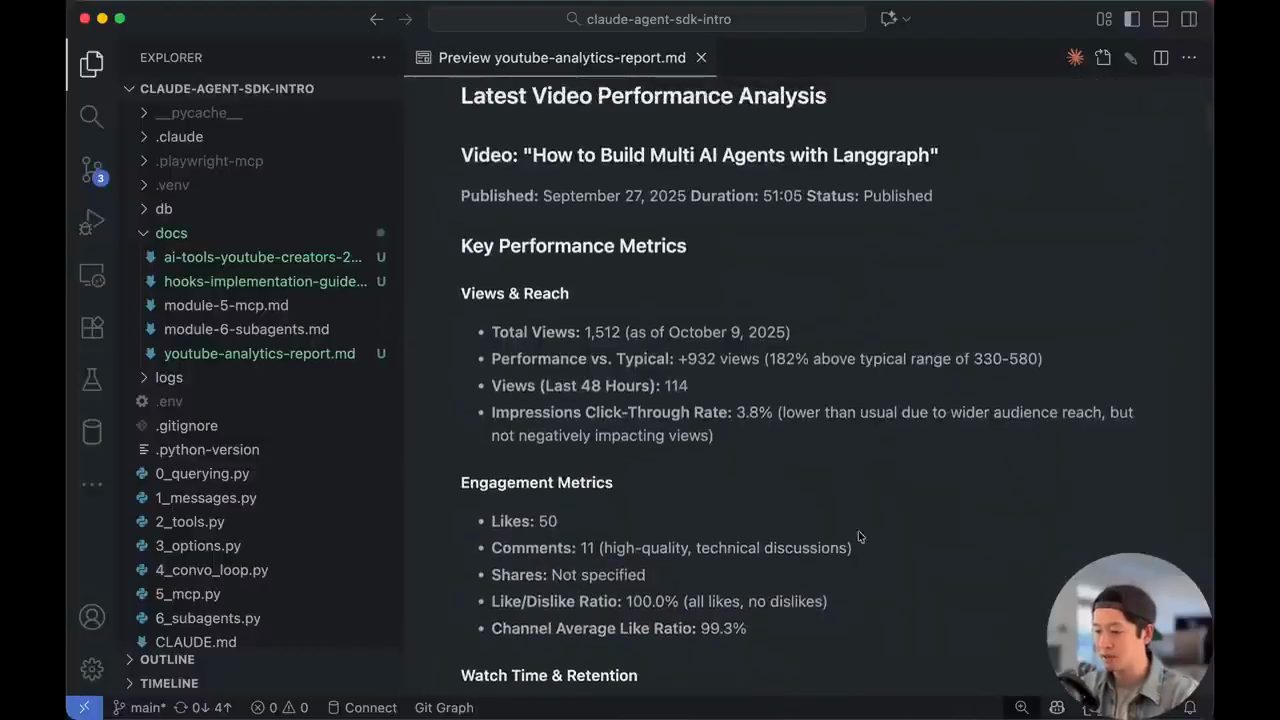The height and width of the screenshot is (720, 1280).
Task: Open Explorer Views and More Actions menu
Action: click(378, 58)
